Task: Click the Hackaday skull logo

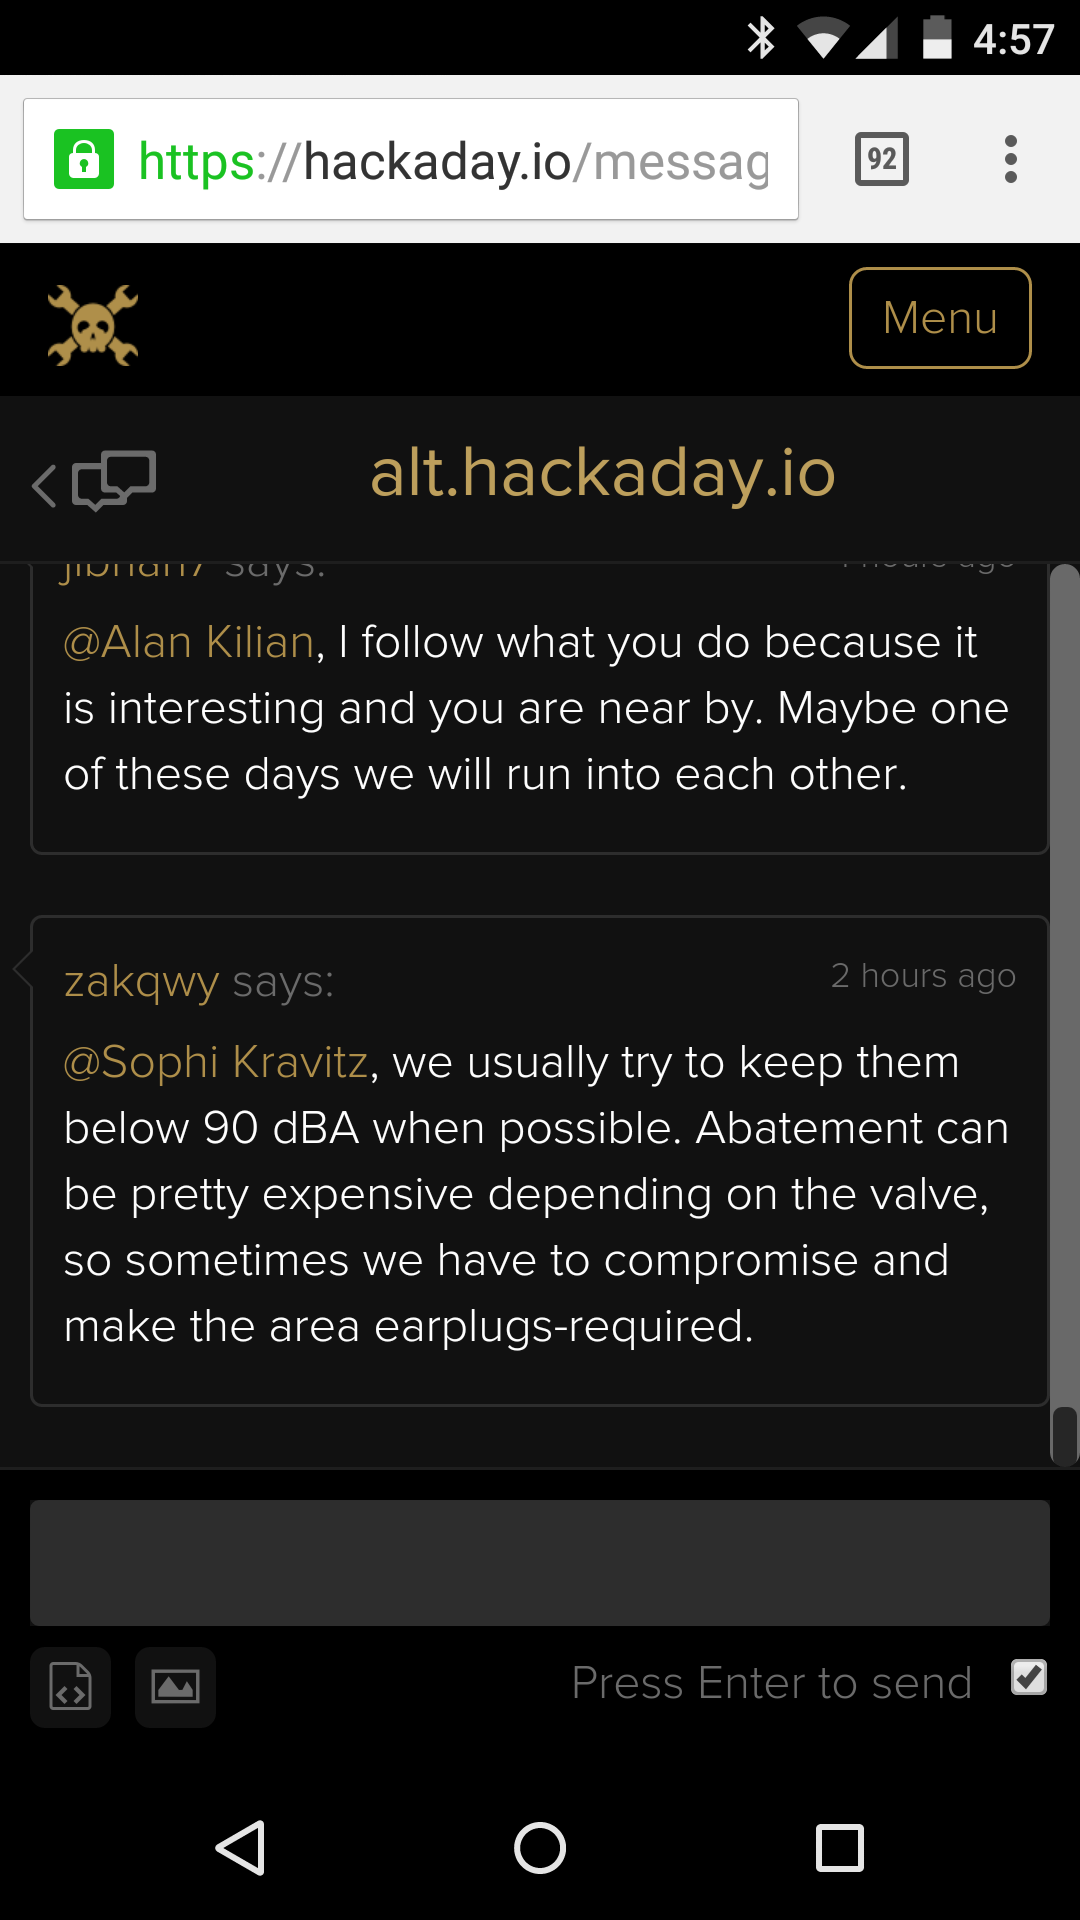Action: [x=92, y=320]
